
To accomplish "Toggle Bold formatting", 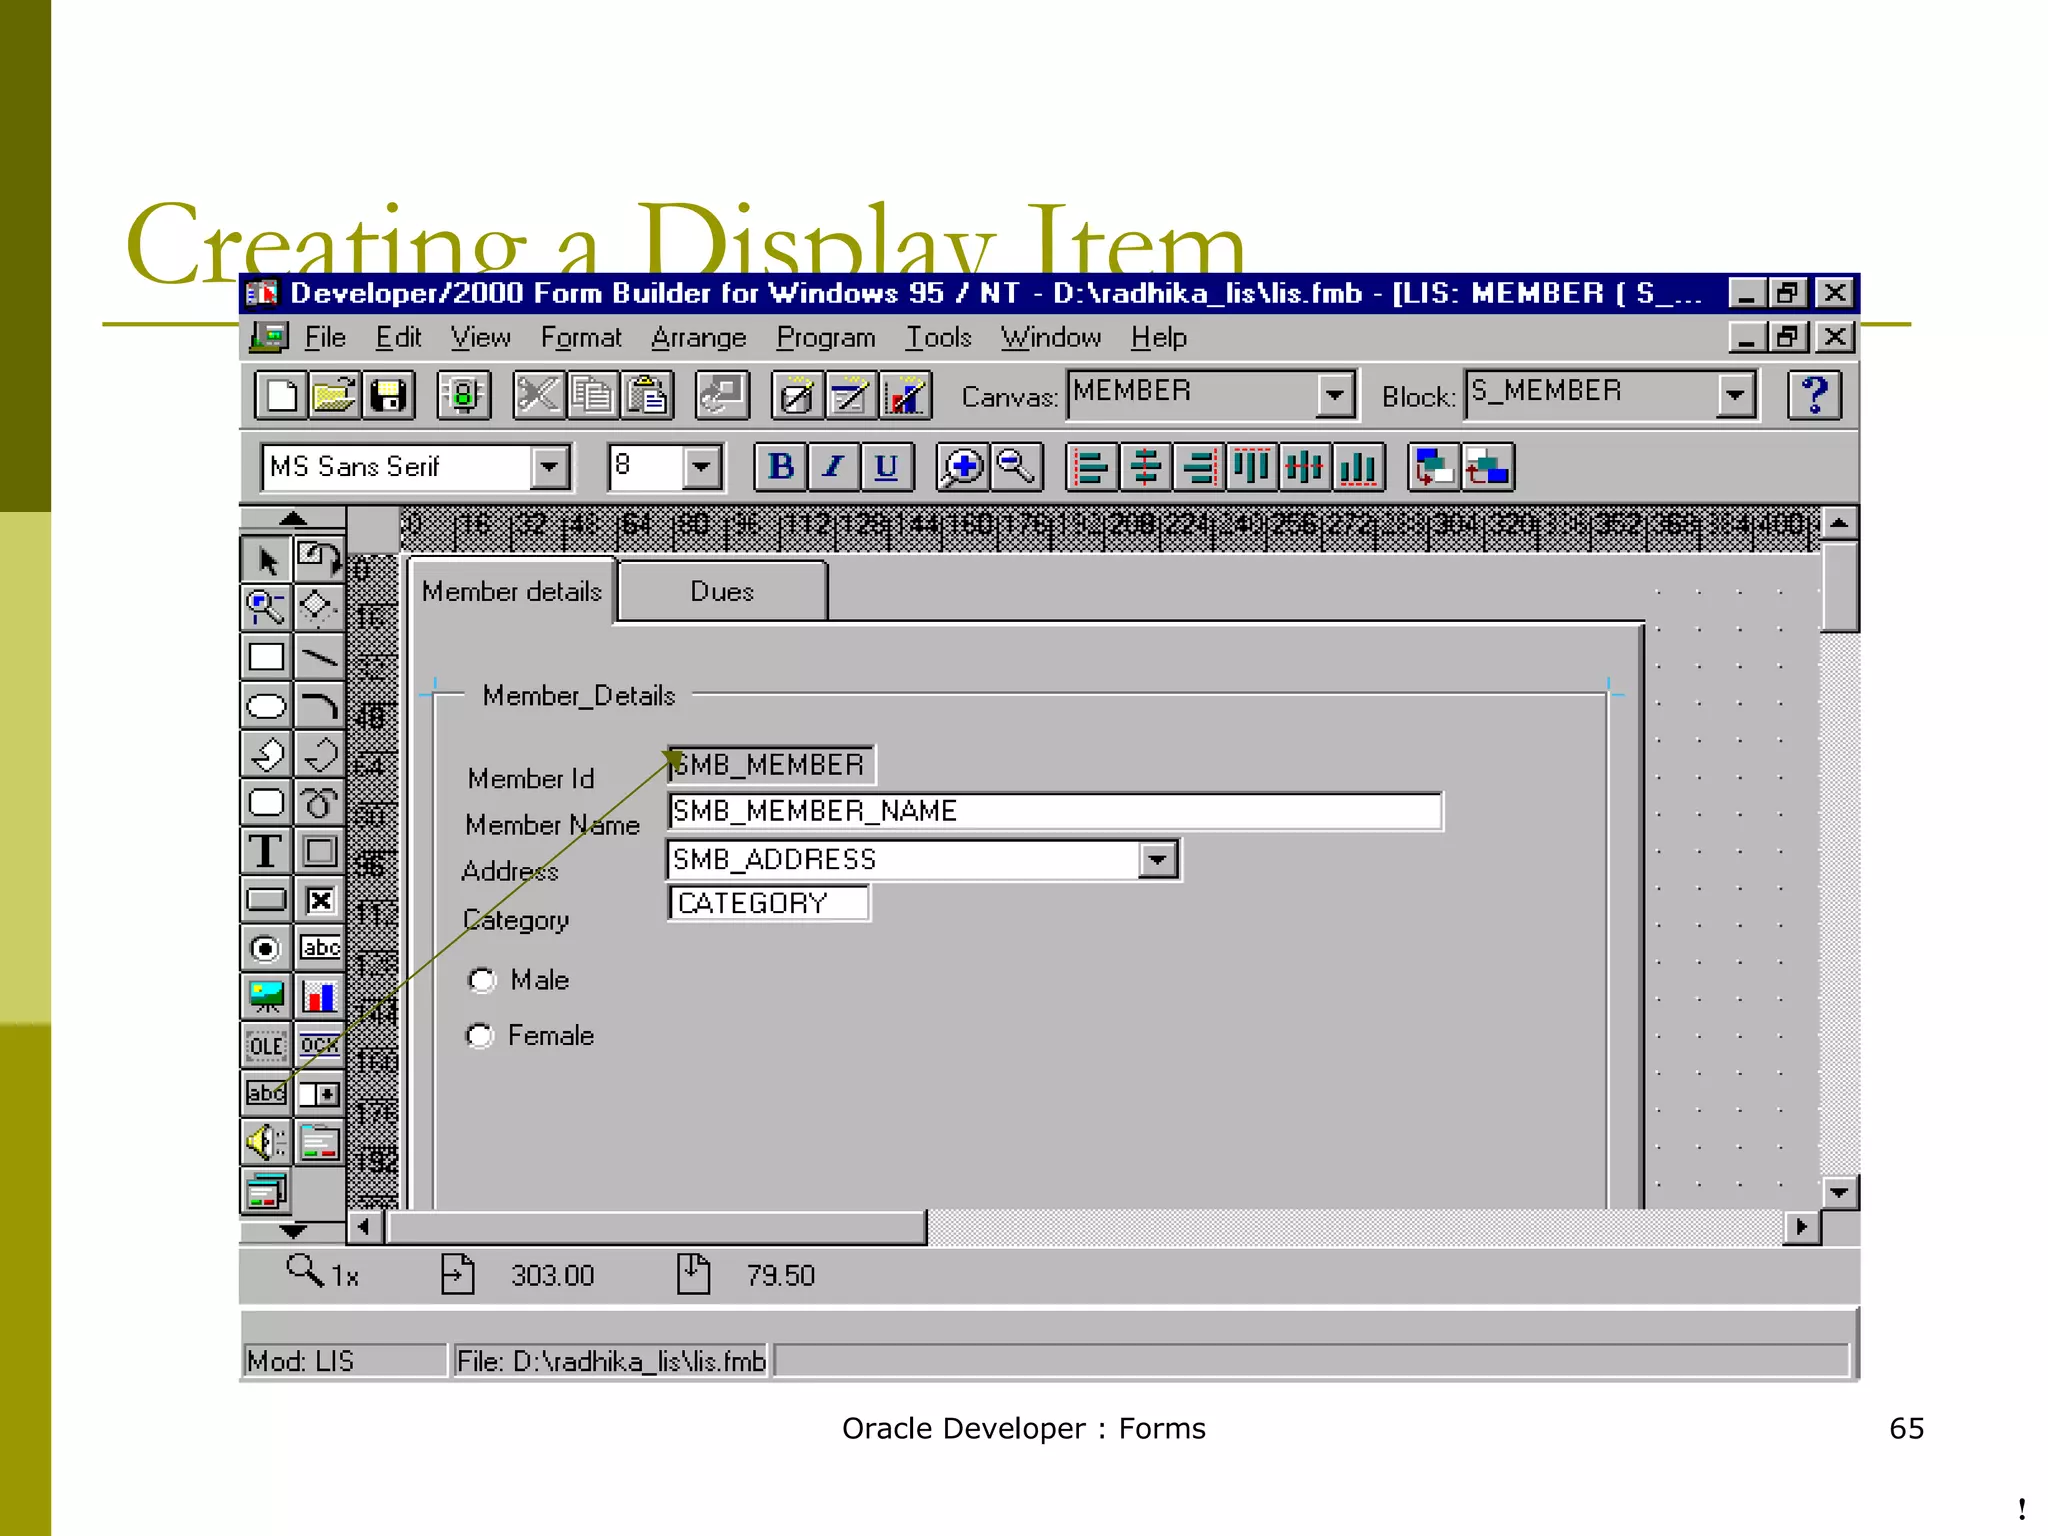I will tap(781, 467).
